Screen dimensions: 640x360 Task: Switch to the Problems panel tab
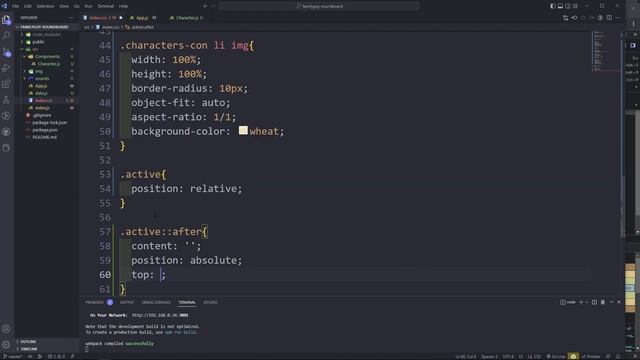coord(95,302)
